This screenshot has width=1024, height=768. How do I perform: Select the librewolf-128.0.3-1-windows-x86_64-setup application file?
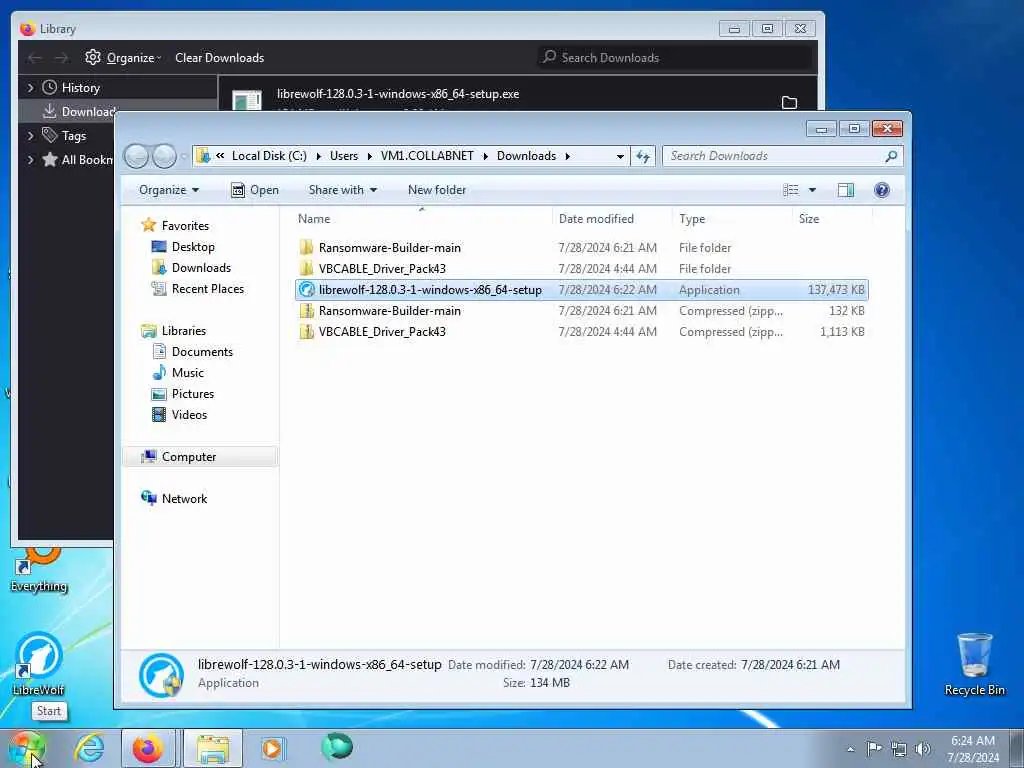click(581, 289)
